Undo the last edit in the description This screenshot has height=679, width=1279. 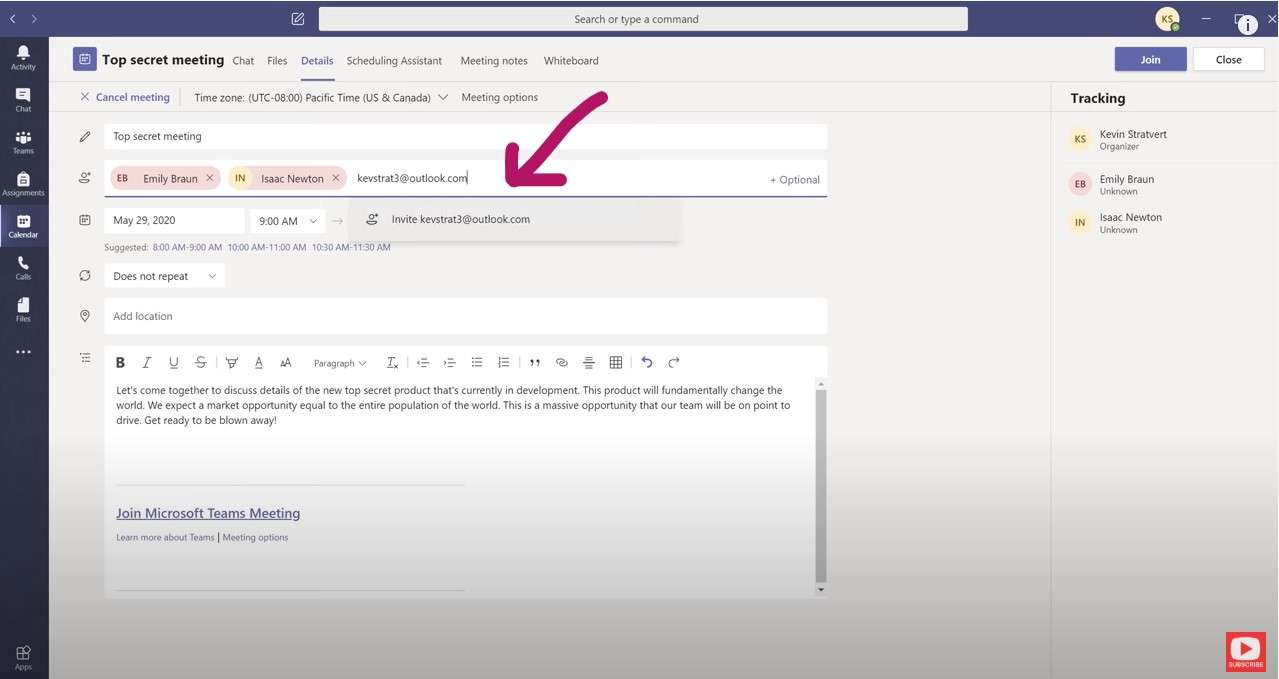pyautogui.click(x=646, y=362)
